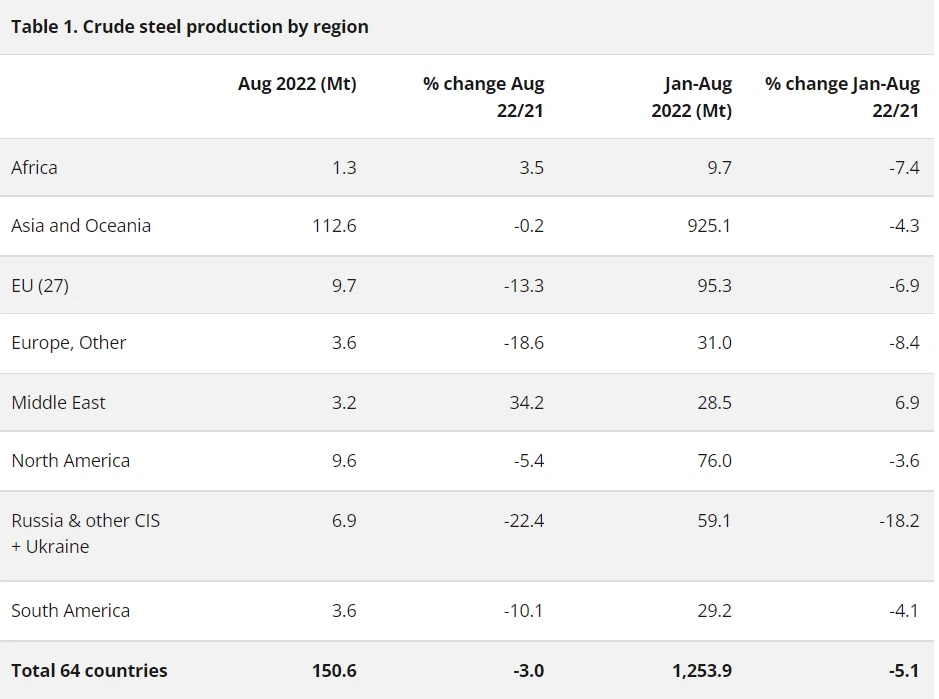Click the value -0.2 in Asia and Oceania row
Viewport: 939px width, 699px height.
pyautogui.click(x=529, y=226)
